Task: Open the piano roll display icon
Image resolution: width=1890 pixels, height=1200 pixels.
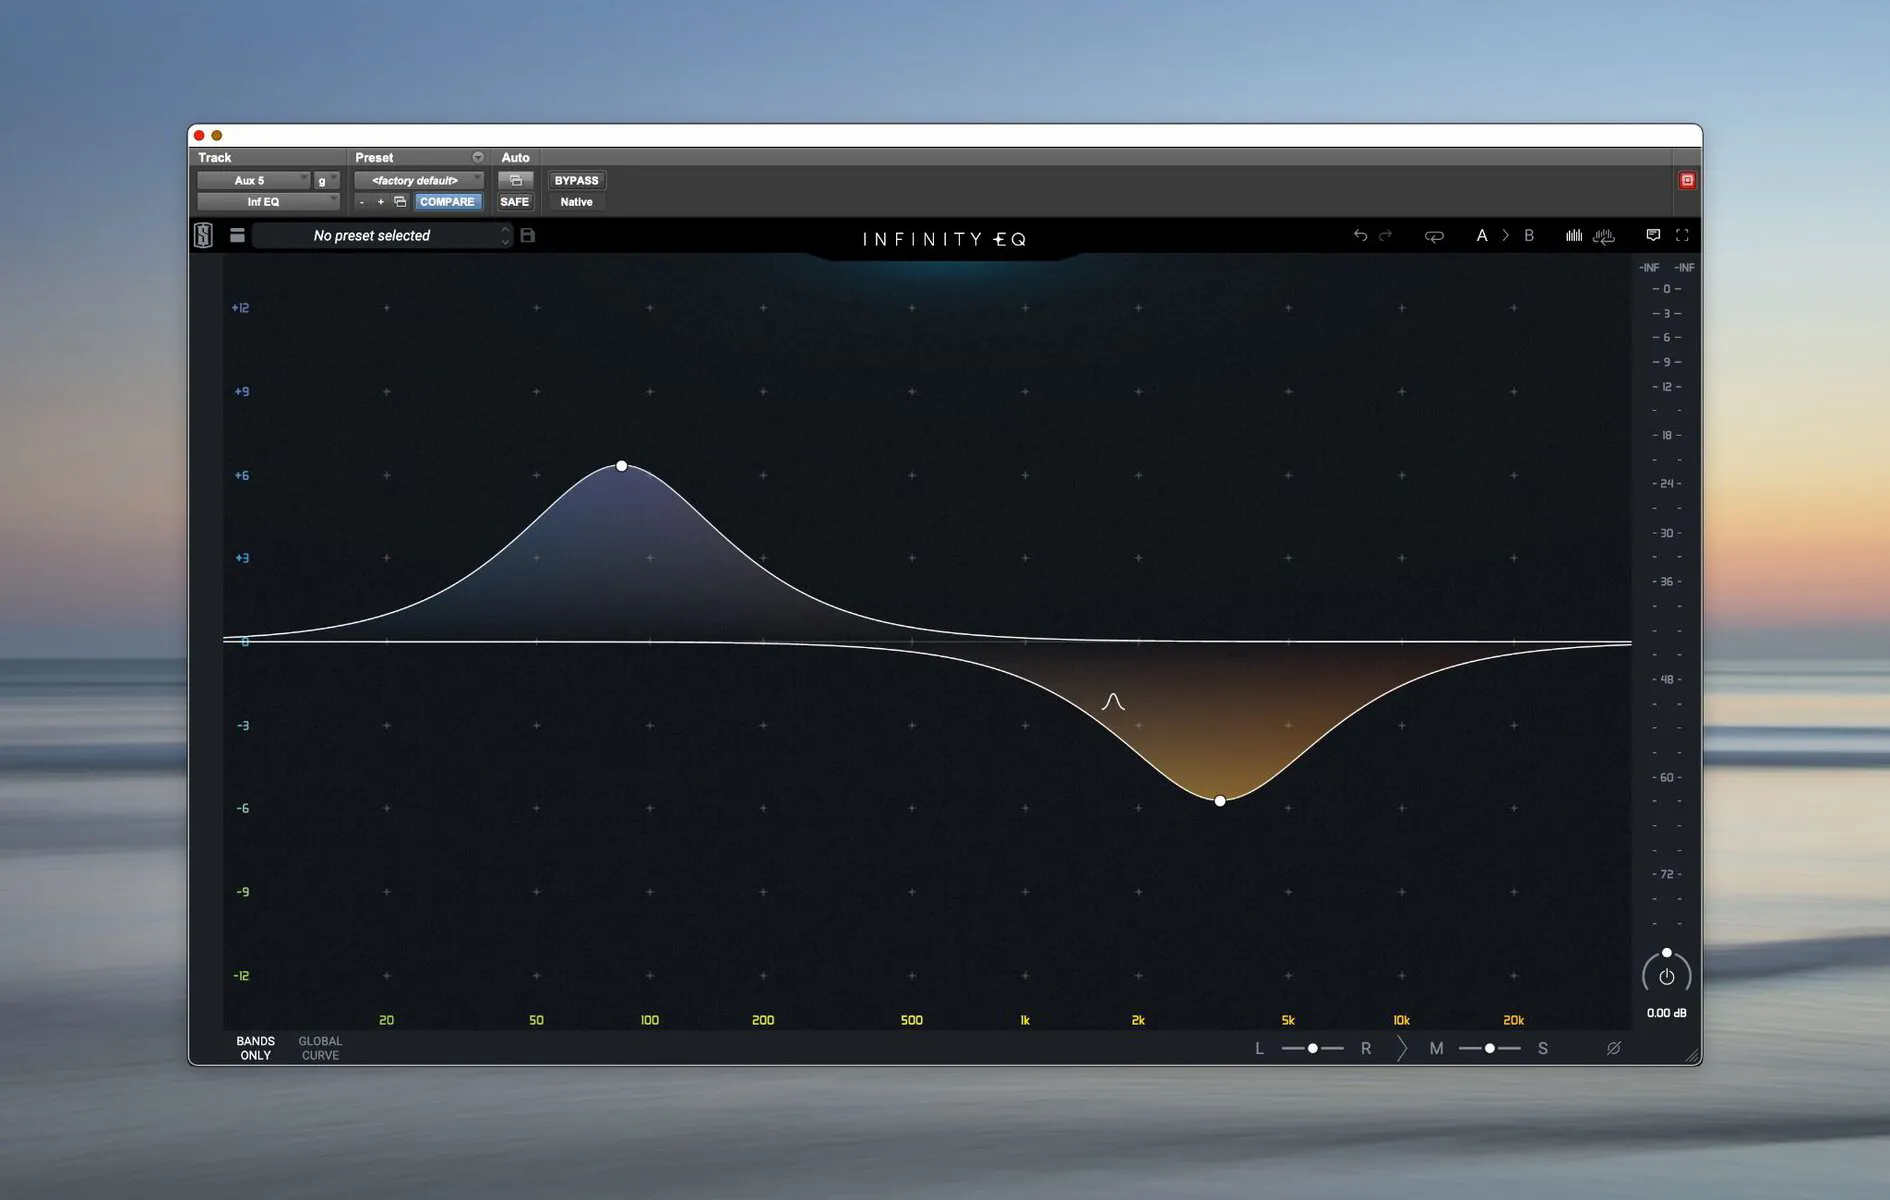Action: coord(1605,237)
